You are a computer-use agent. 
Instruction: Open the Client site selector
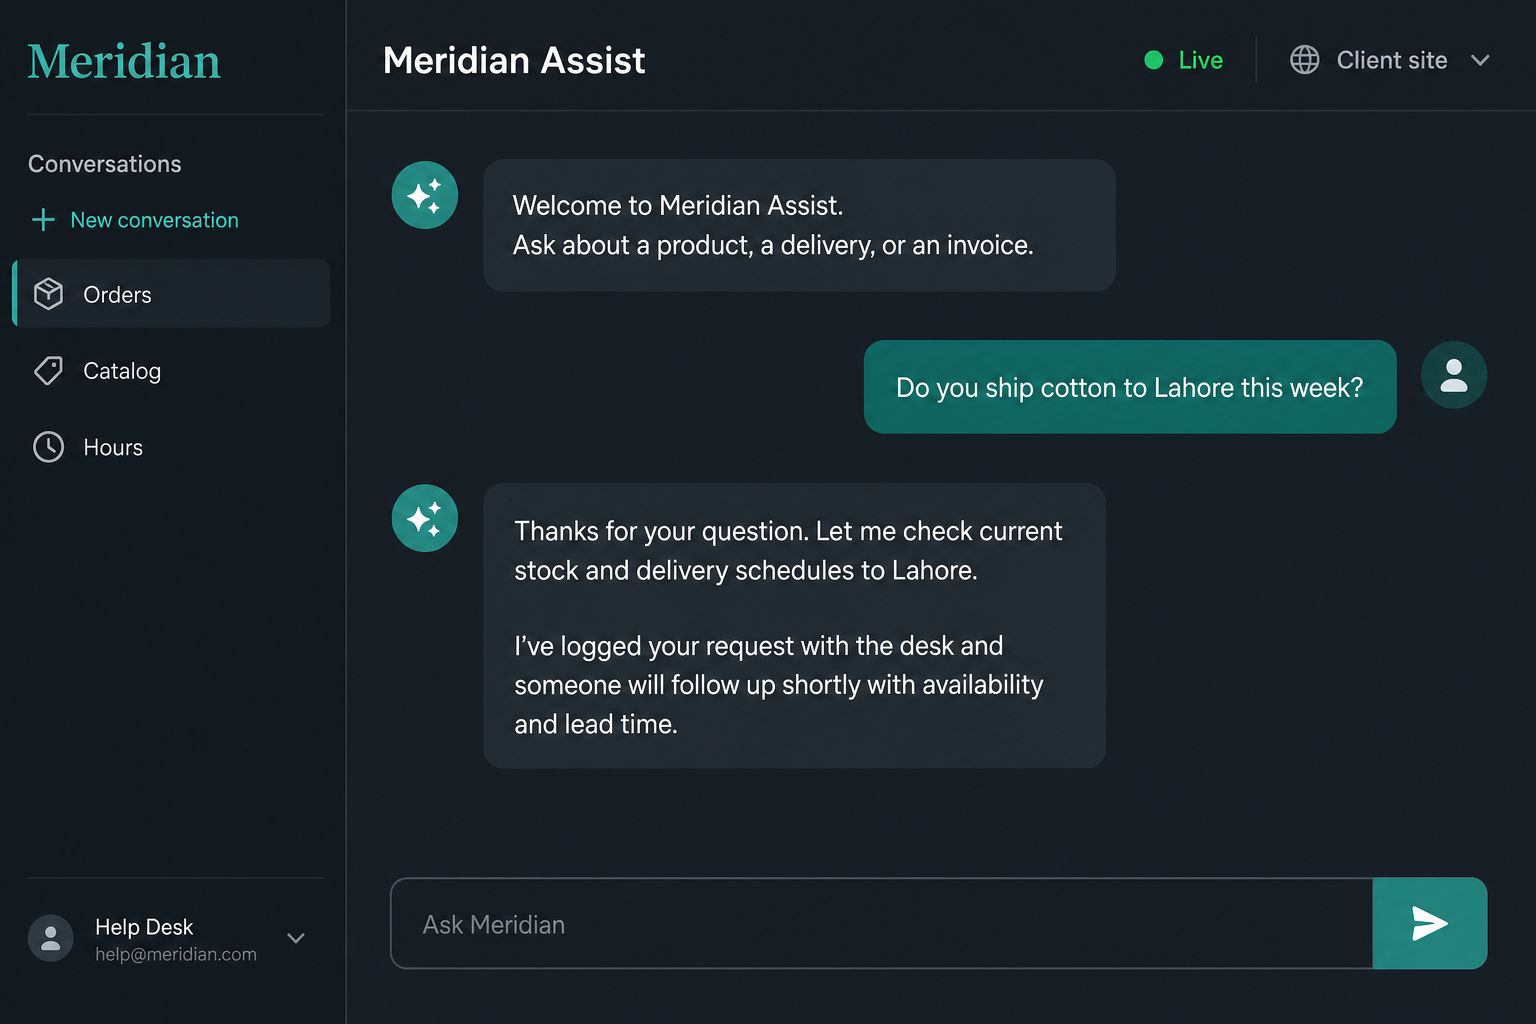[1390, 60]
